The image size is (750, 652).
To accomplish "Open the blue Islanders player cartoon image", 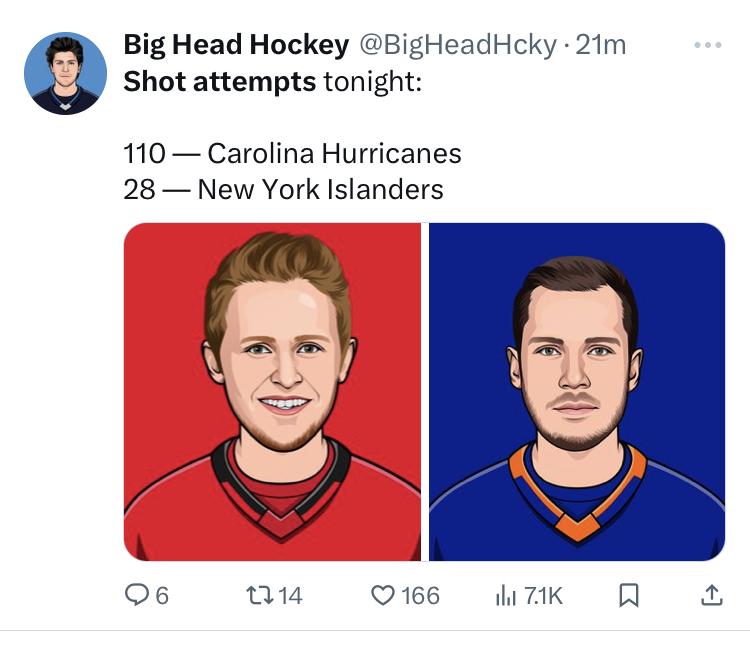I will tap(577, 391).
